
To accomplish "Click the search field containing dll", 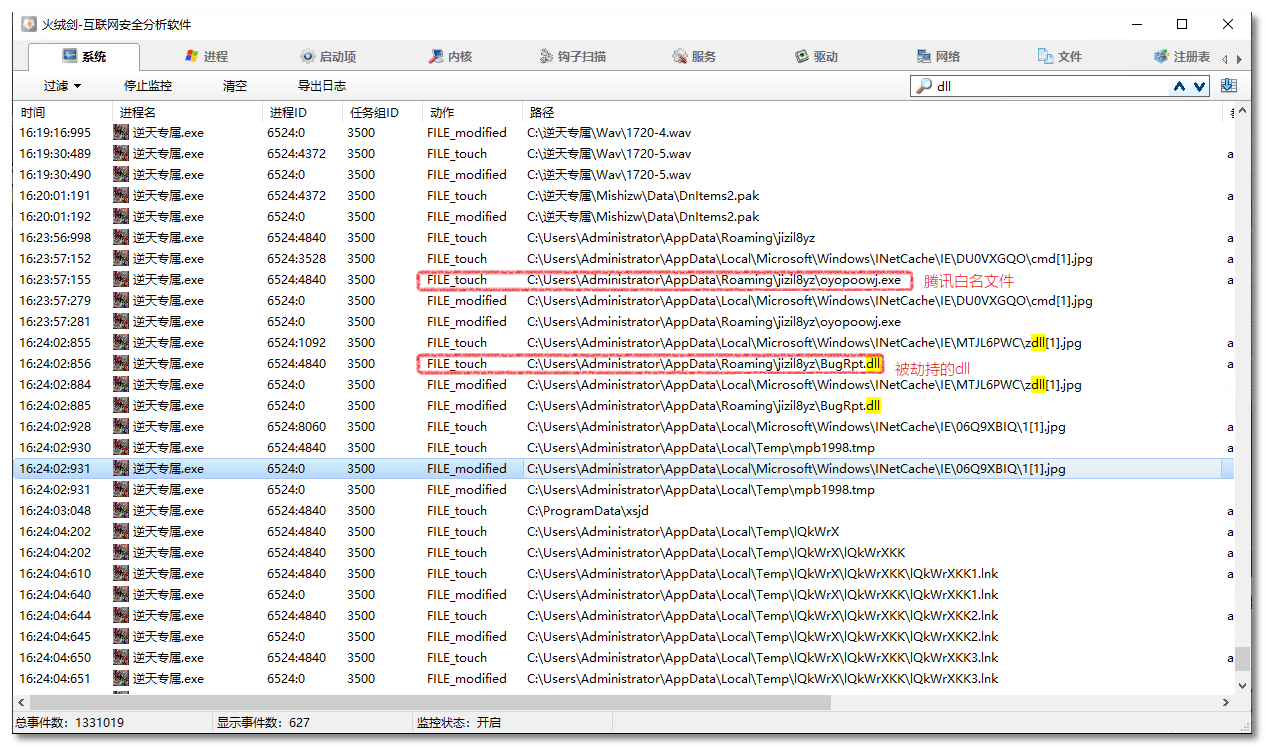I will (x=1050, y=87).
